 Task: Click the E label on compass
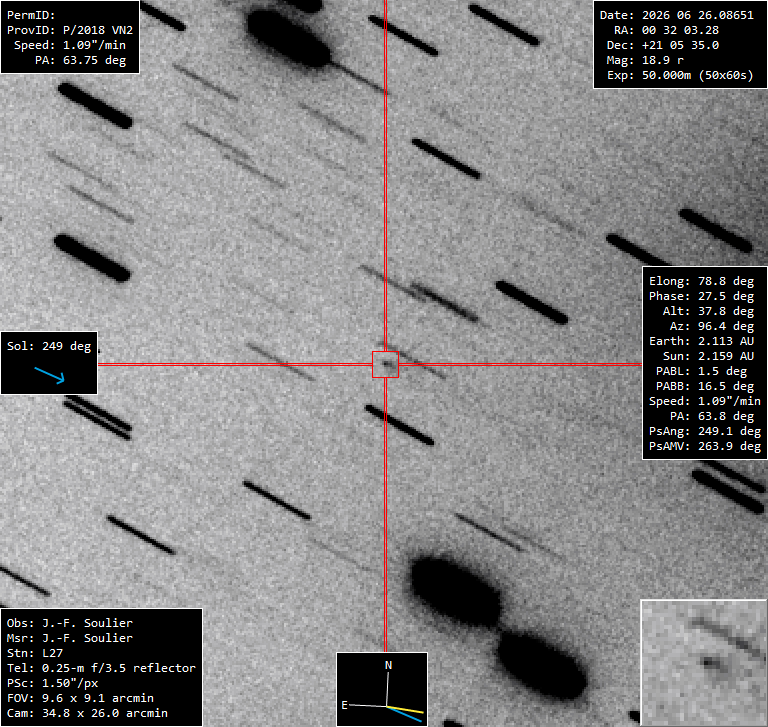pyautogui.click(x=344, y=705)
